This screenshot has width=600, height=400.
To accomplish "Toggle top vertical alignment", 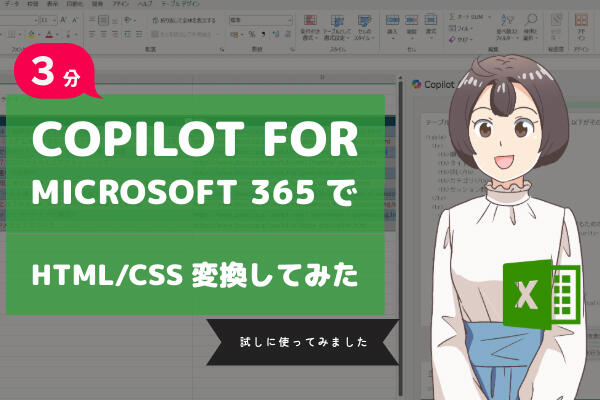I will pyautogui.click(x=92, y=20).
